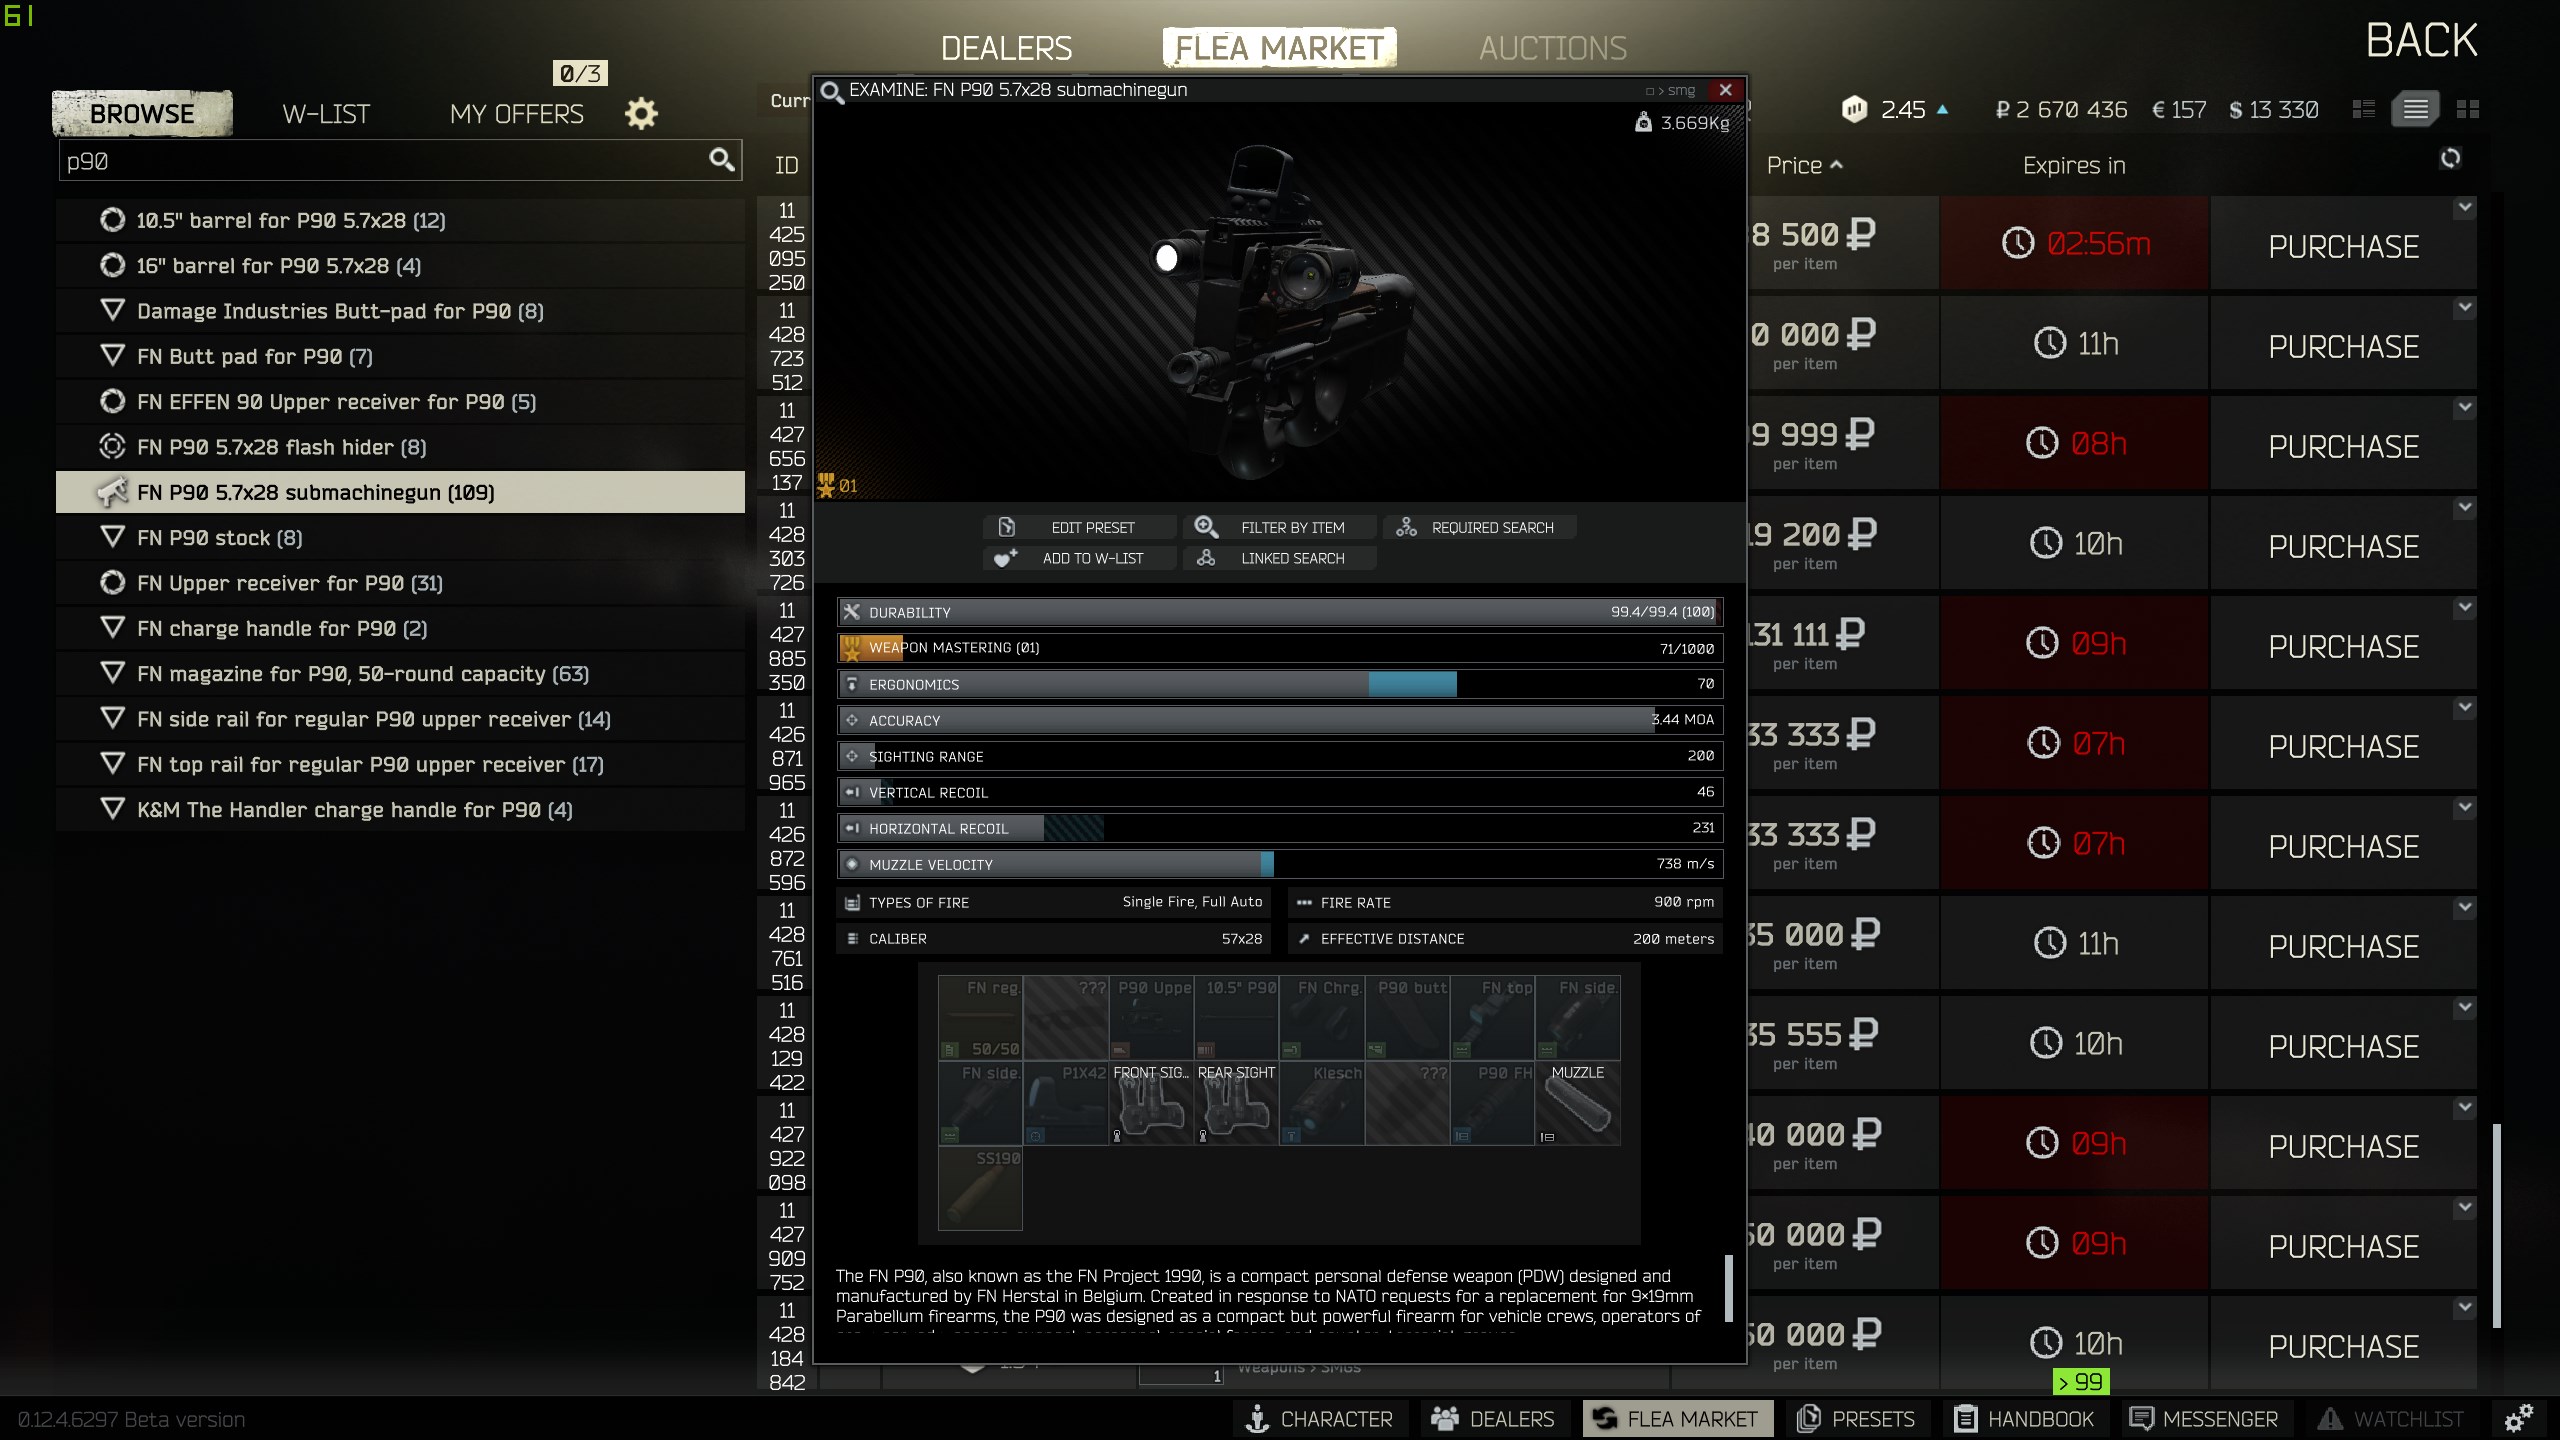Select FN P90 5.7x28 submachinegun row
The width and height of the screenshot is (2560, 1440).
tap(400, 492)
